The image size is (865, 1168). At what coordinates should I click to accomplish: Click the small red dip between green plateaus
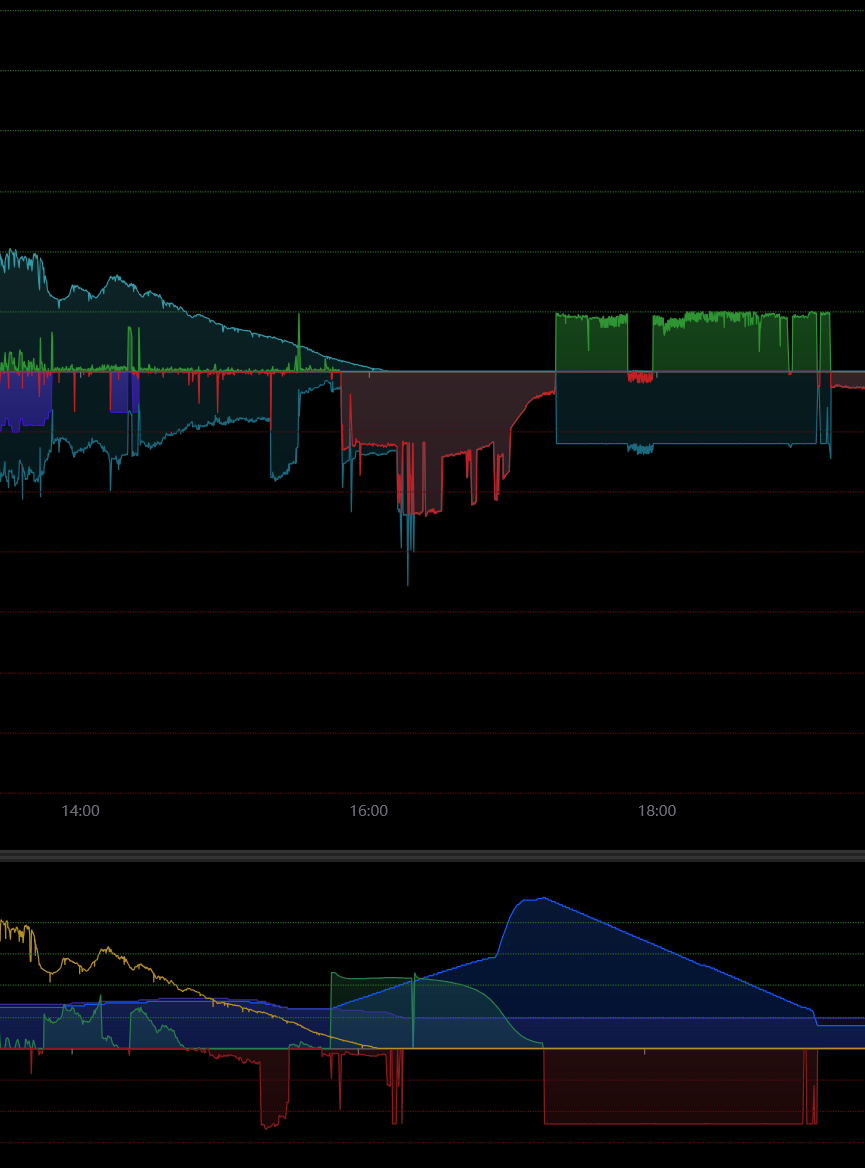[x=640, y=378]
